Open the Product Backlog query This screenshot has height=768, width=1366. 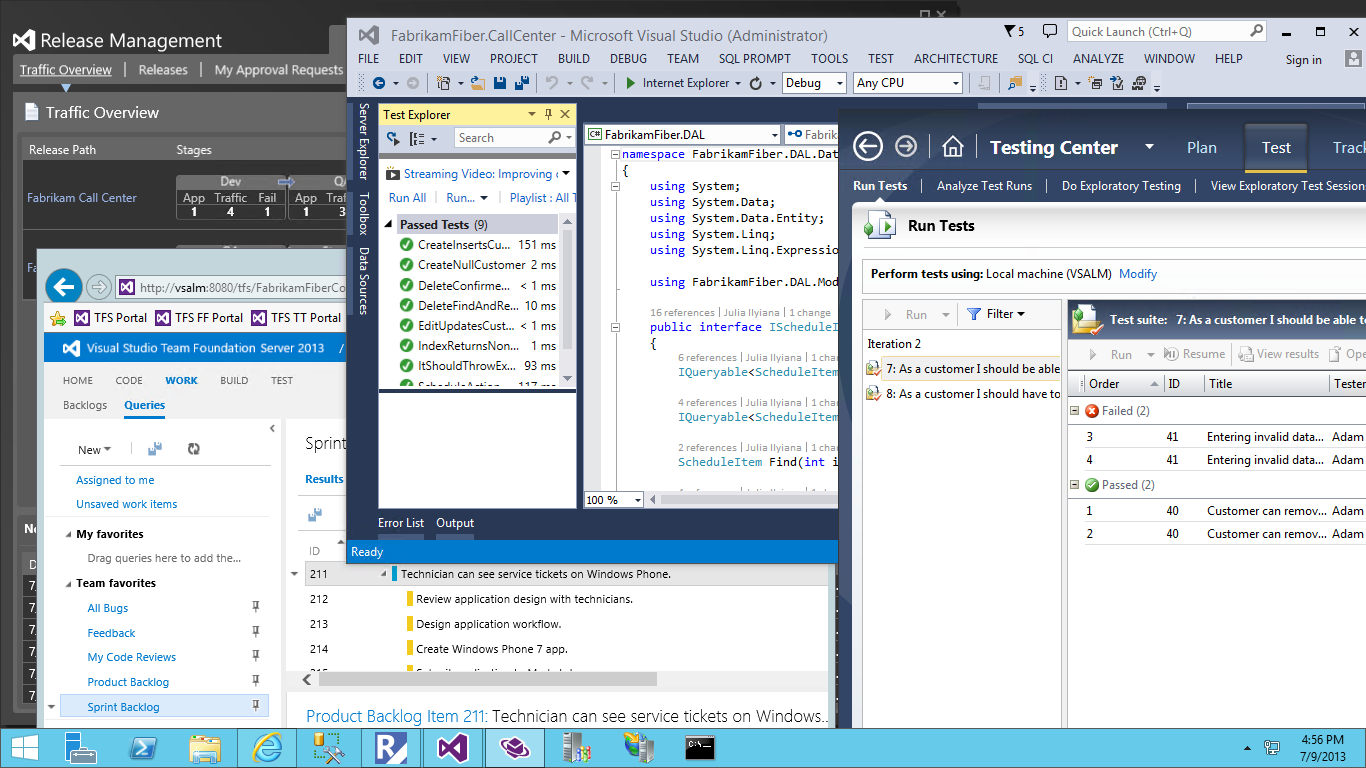click(128, 682)
